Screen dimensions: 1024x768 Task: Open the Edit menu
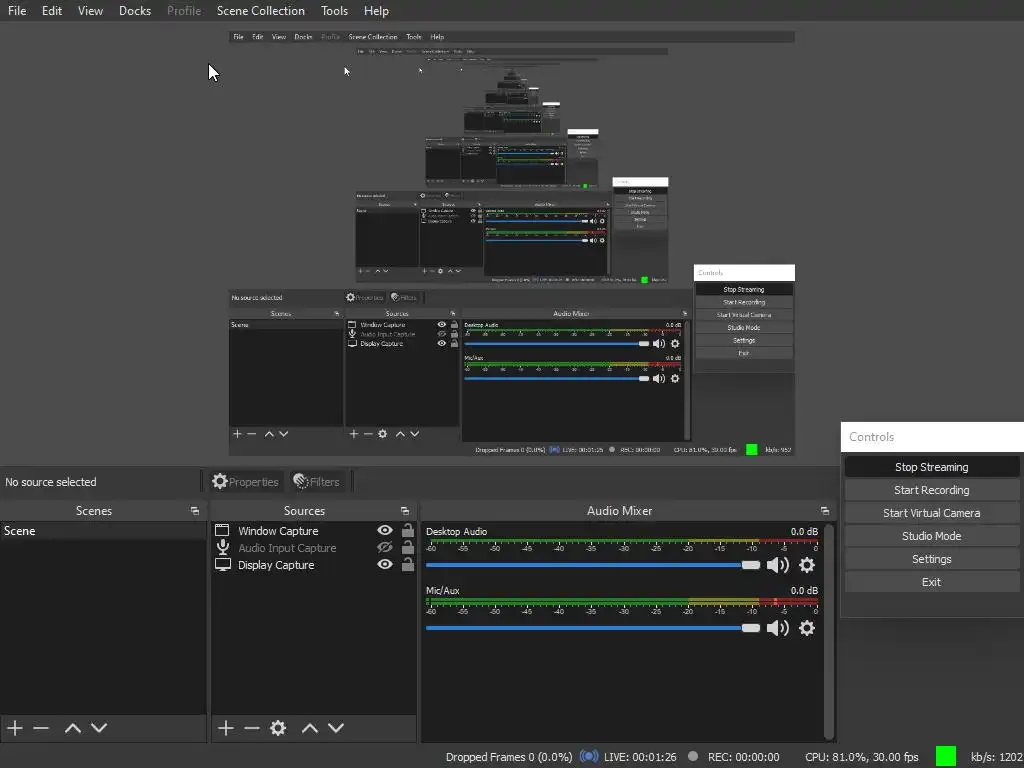coord(52,10)
